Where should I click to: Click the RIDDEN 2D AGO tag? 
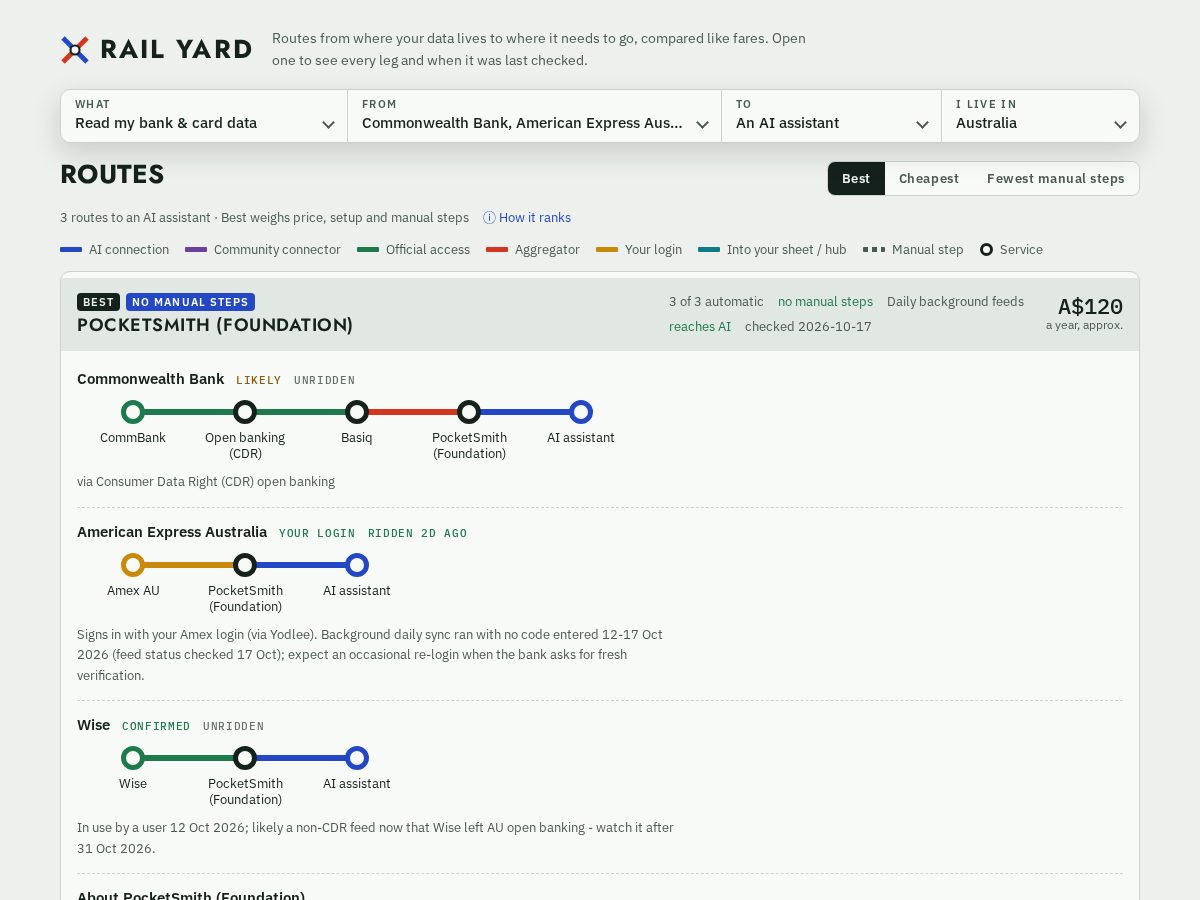[x=417, y=533]
